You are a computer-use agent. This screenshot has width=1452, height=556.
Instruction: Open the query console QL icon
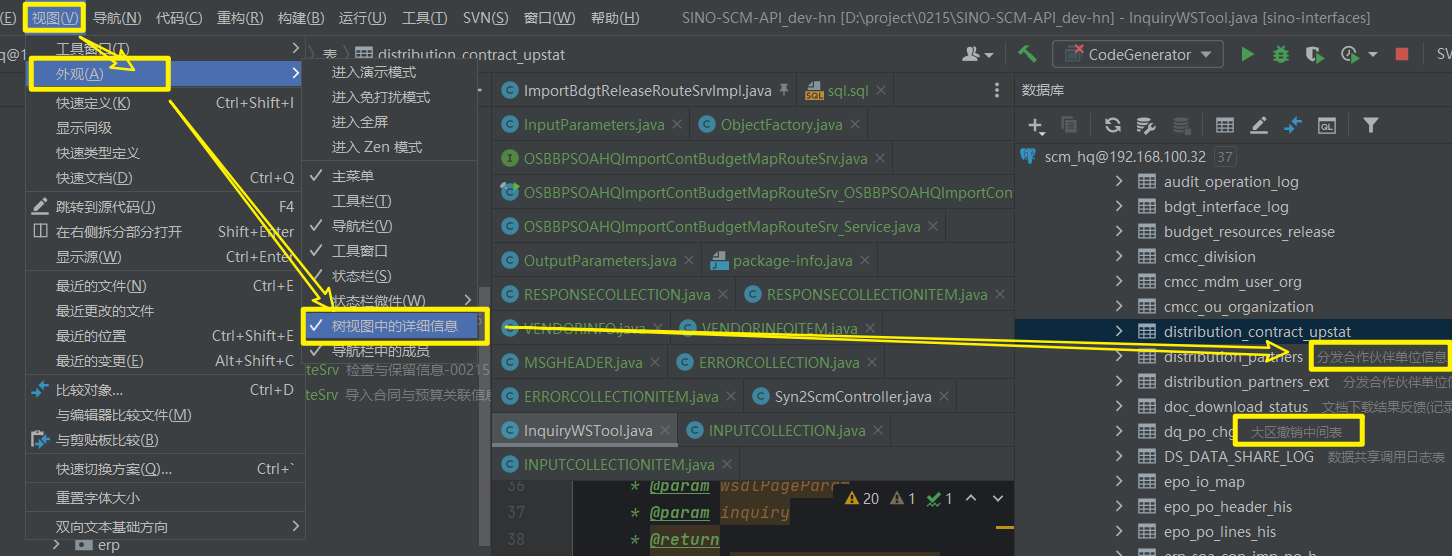click(1327, 125)
